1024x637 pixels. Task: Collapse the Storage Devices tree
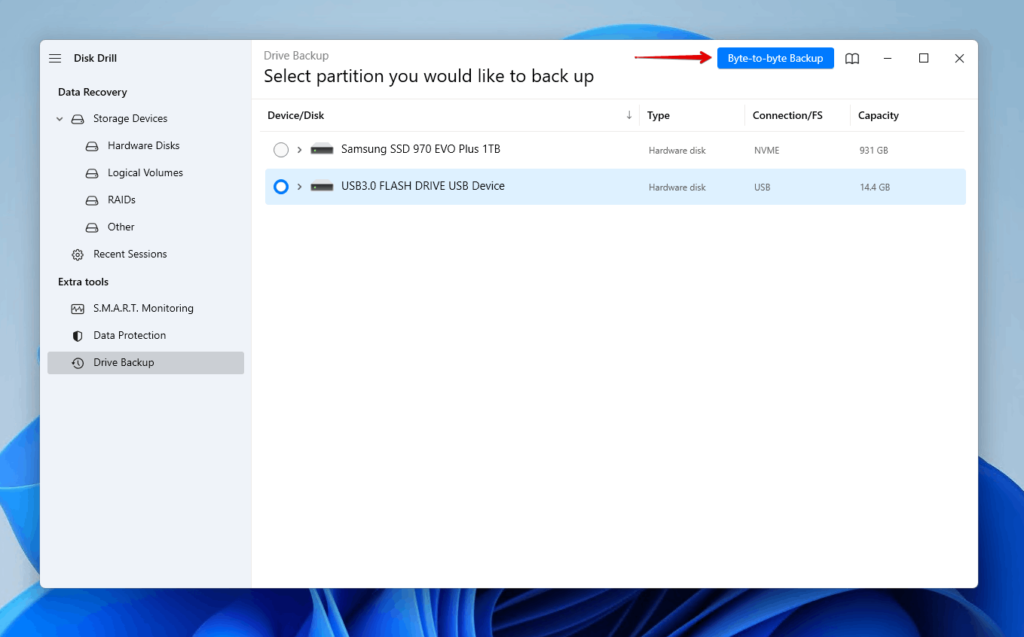click(59, 118)
